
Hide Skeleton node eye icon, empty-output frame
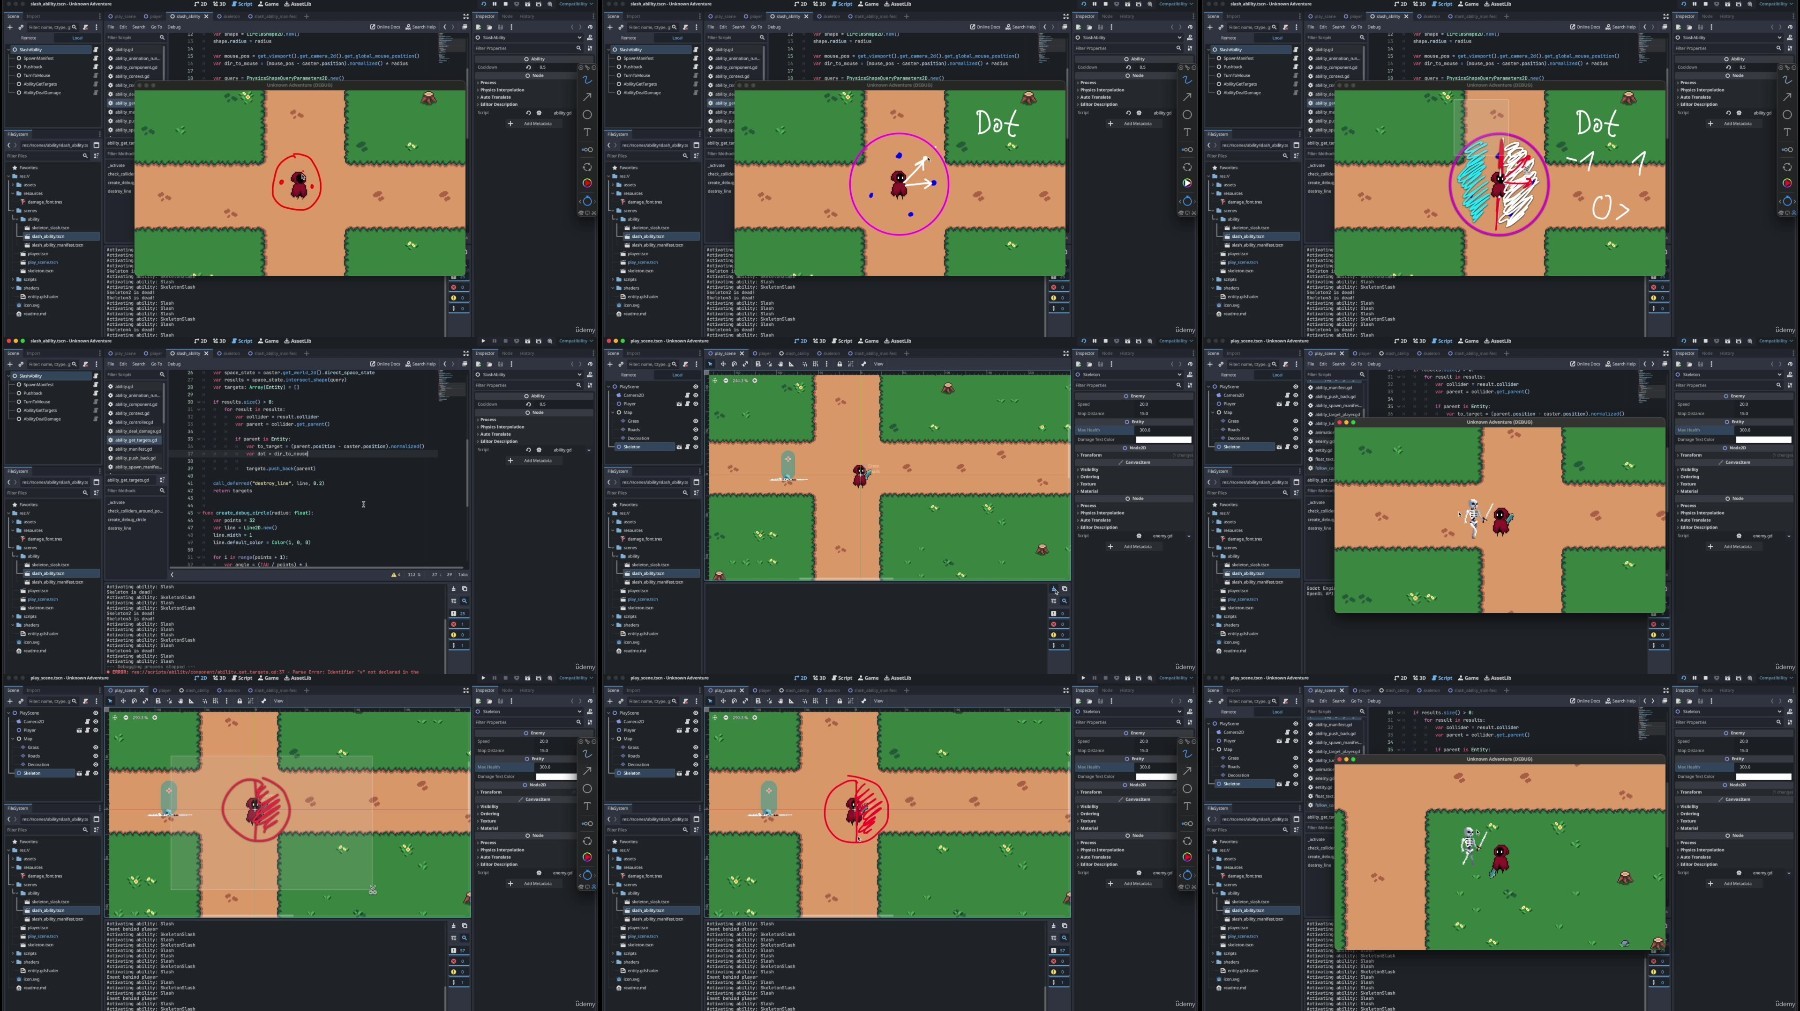tap(696, 447)
